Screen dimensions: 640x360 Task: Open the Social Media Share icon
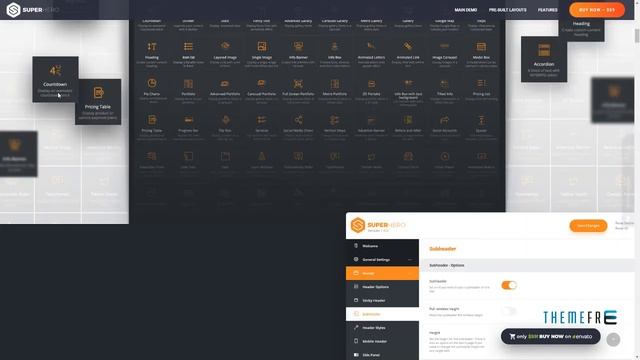pos(298,120)
